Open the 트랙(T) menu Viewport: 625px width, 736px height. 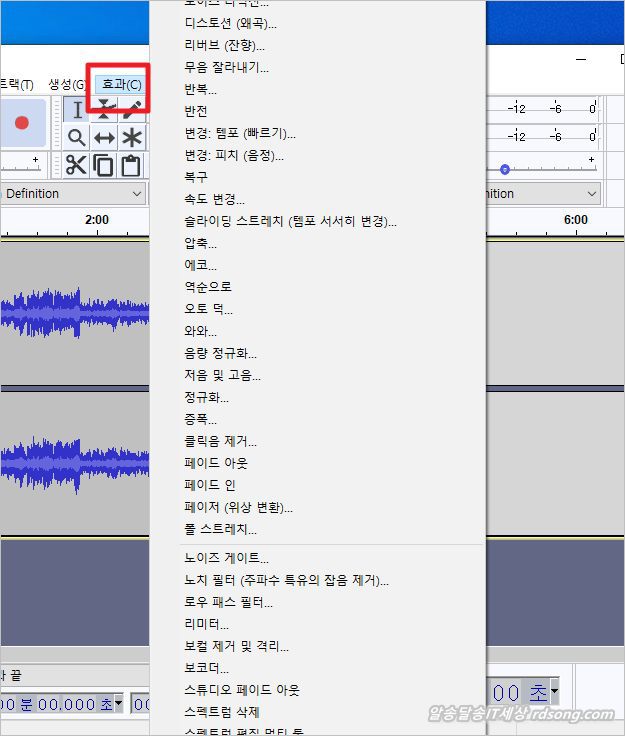(x=17, y=84)
